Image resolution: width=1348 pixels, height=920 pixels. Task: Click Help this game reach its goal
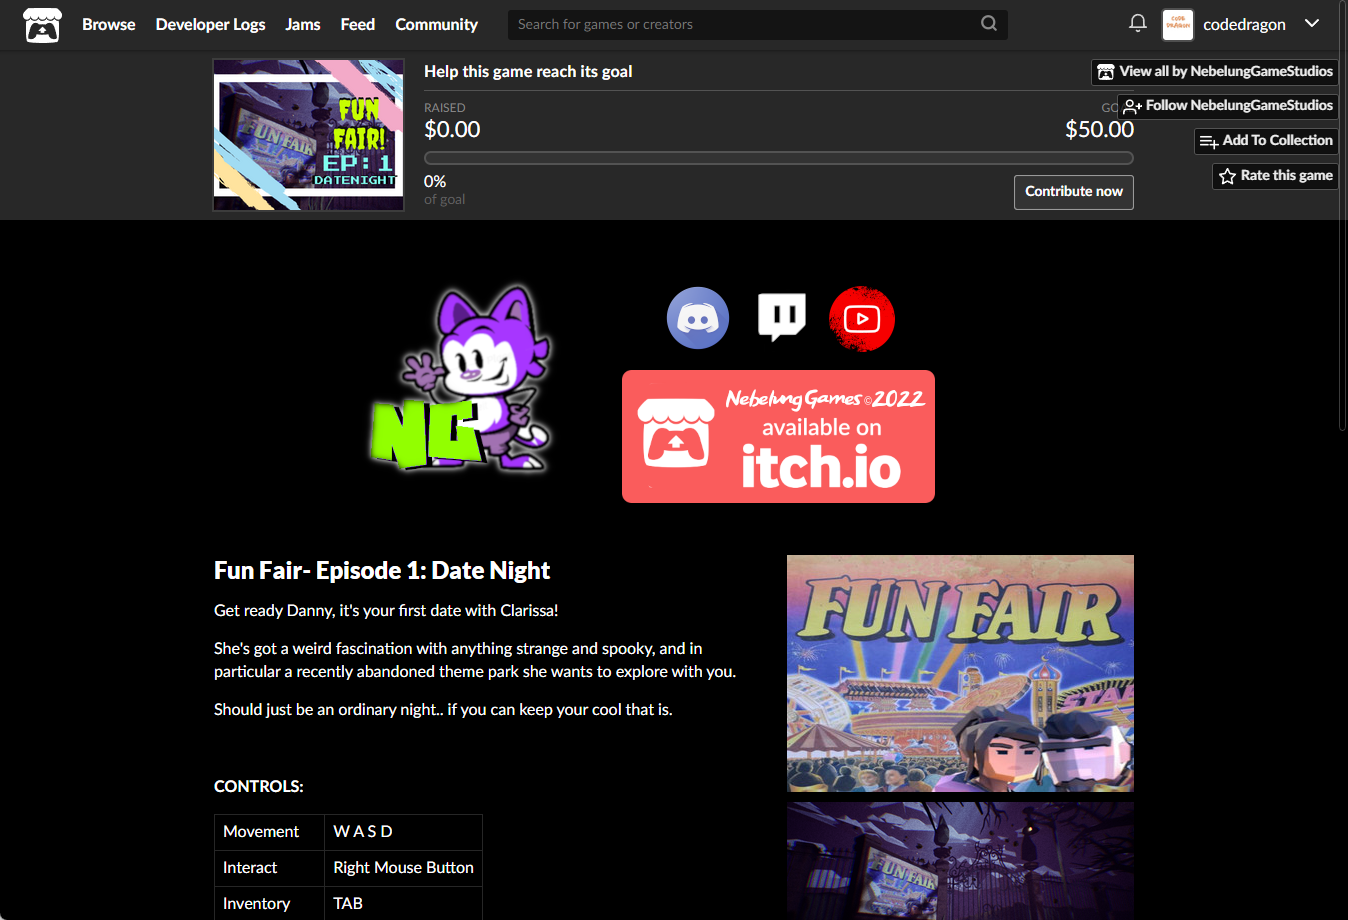[x=528, y=72]
